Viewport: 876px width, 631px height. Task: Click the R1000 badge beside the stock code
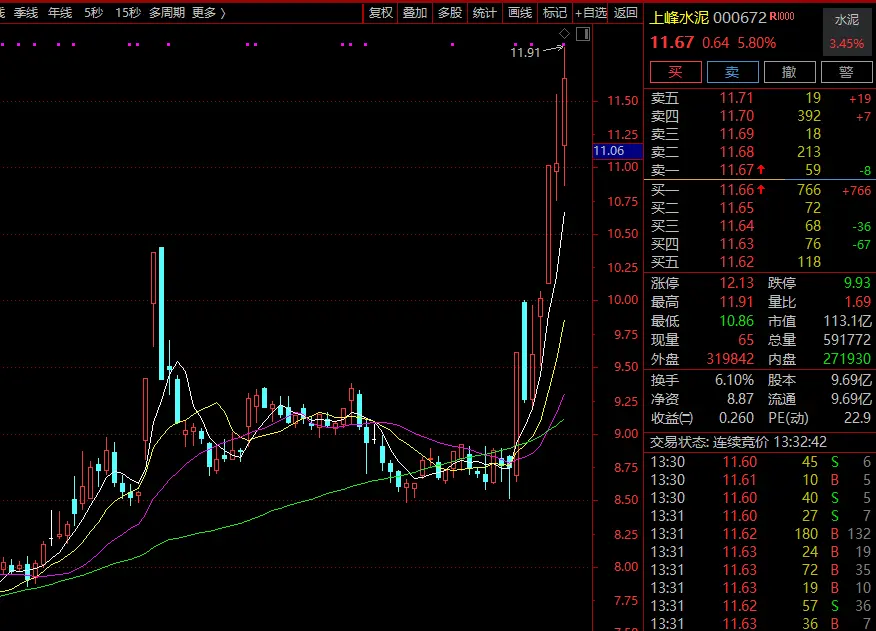pos(782,17)
